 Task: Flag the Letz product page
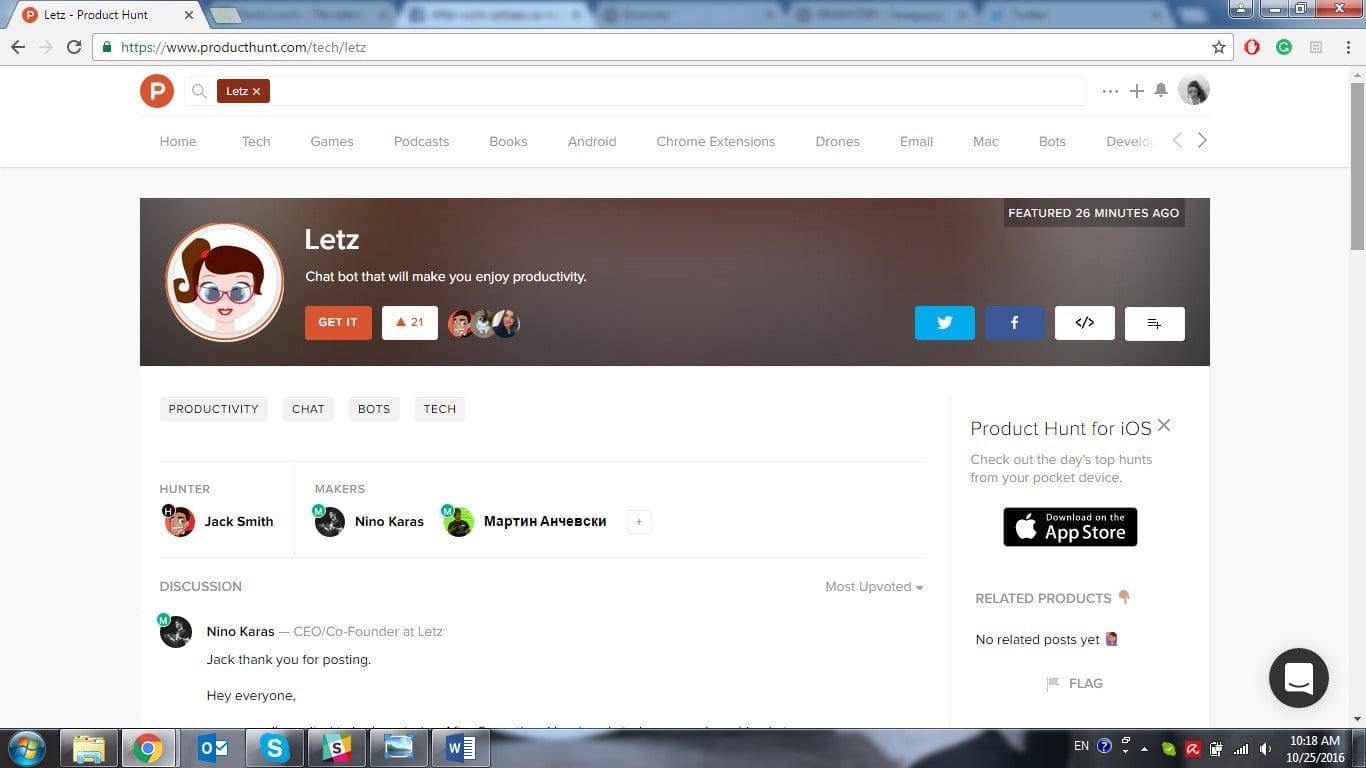click(1076, 683)
